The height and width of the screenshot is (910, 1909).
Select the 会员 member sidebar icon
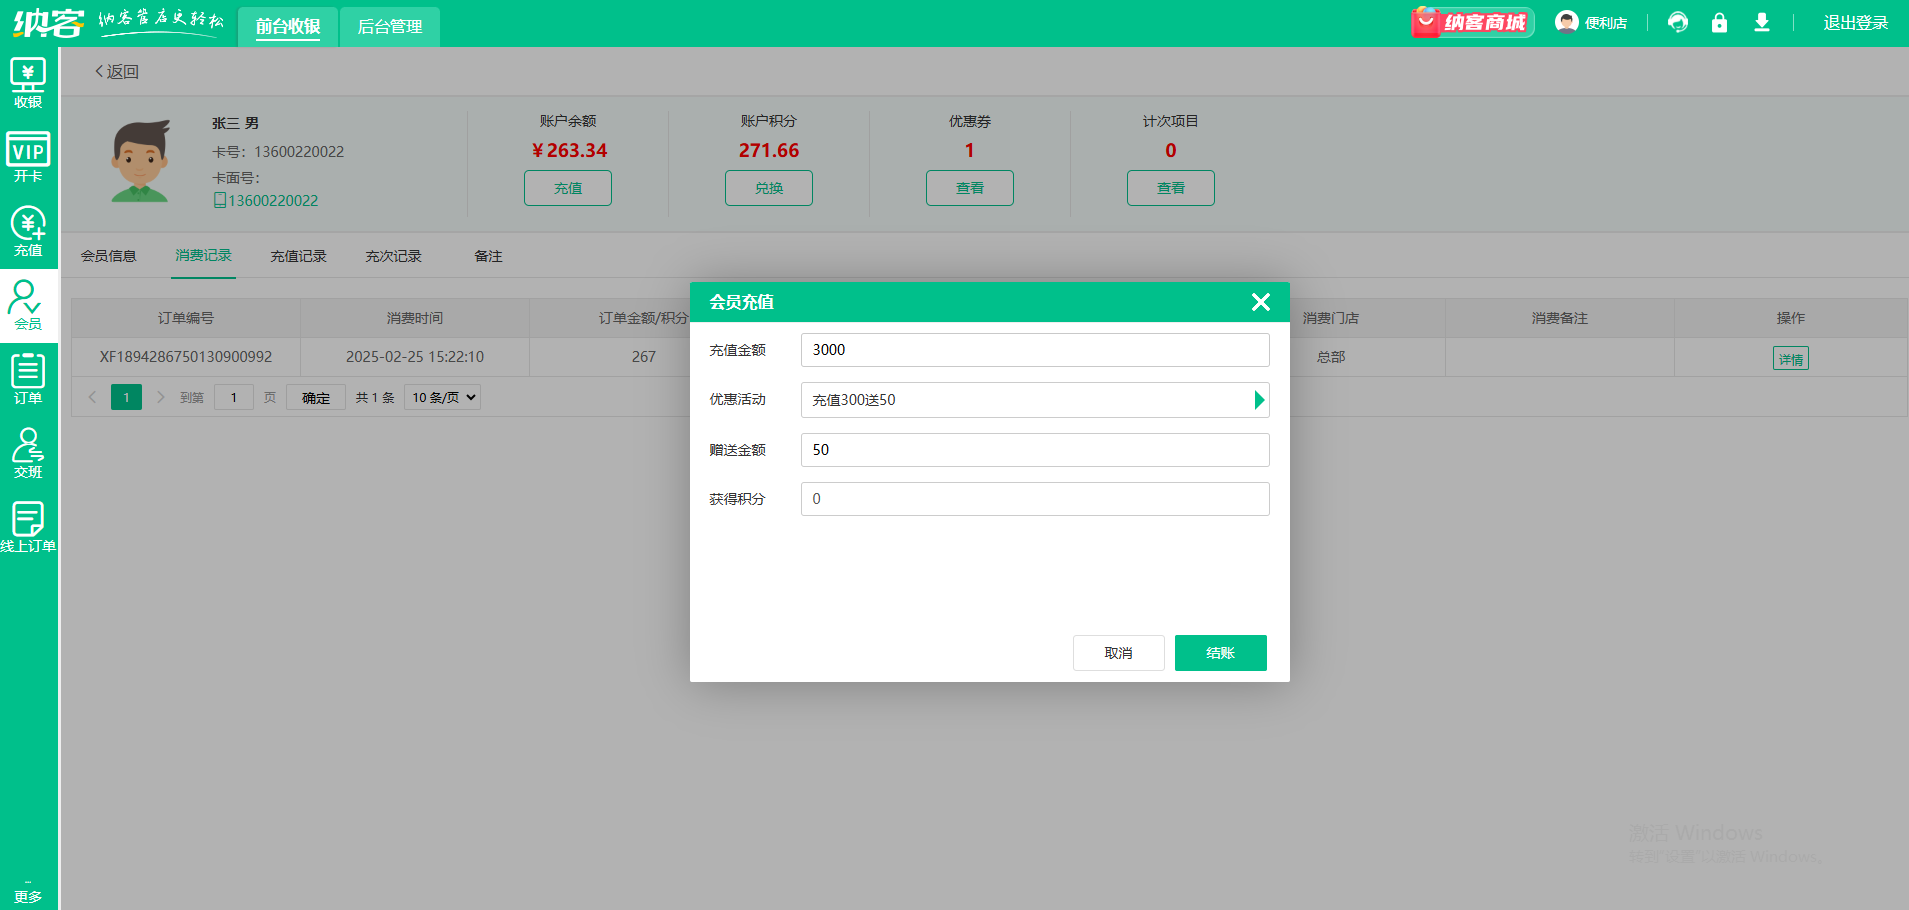[x=28, y=305]
